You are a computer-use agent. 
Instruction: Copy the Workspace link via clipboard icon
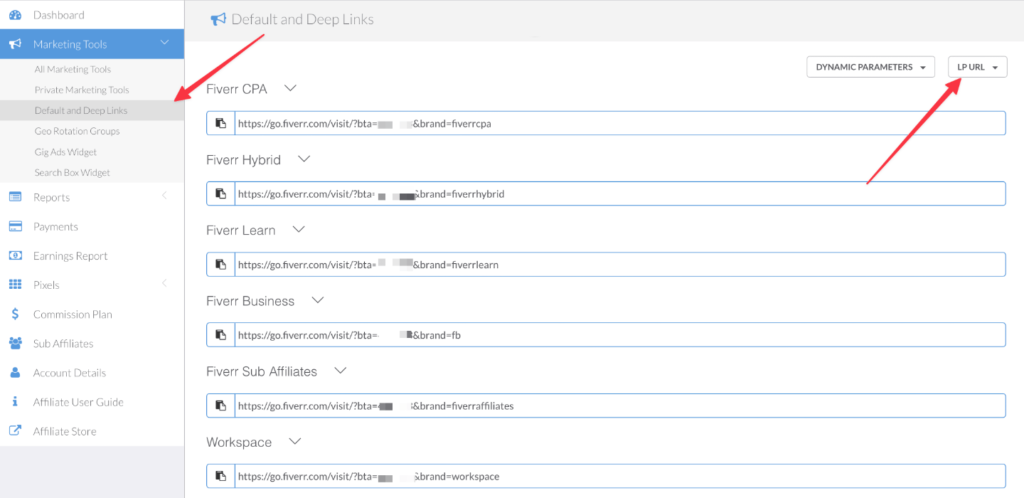(x=220, y=476)
